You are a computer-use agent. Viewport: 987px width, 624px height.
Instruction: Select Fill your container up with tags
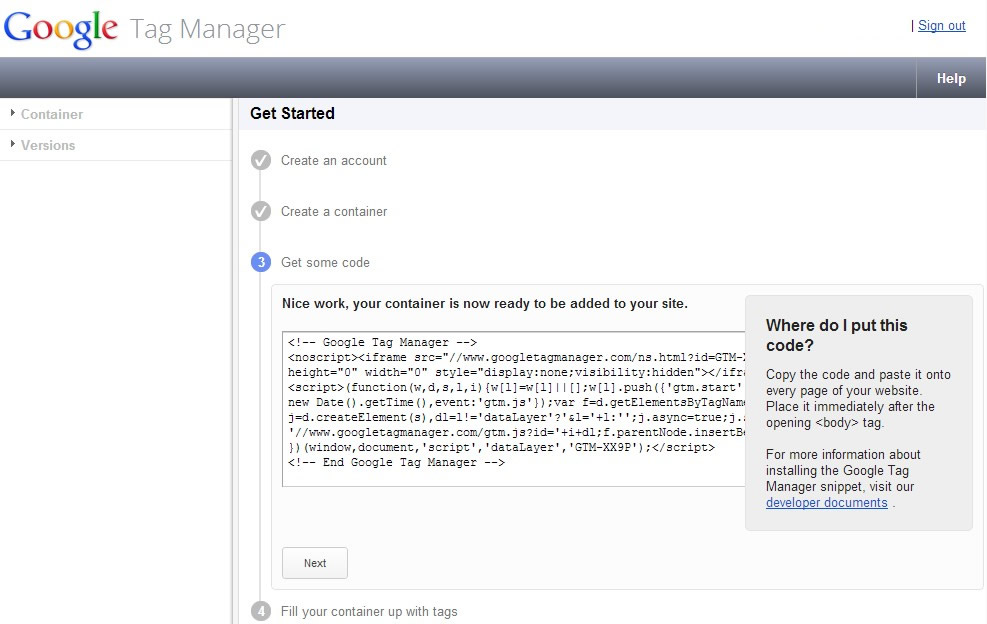coord(369,611)
